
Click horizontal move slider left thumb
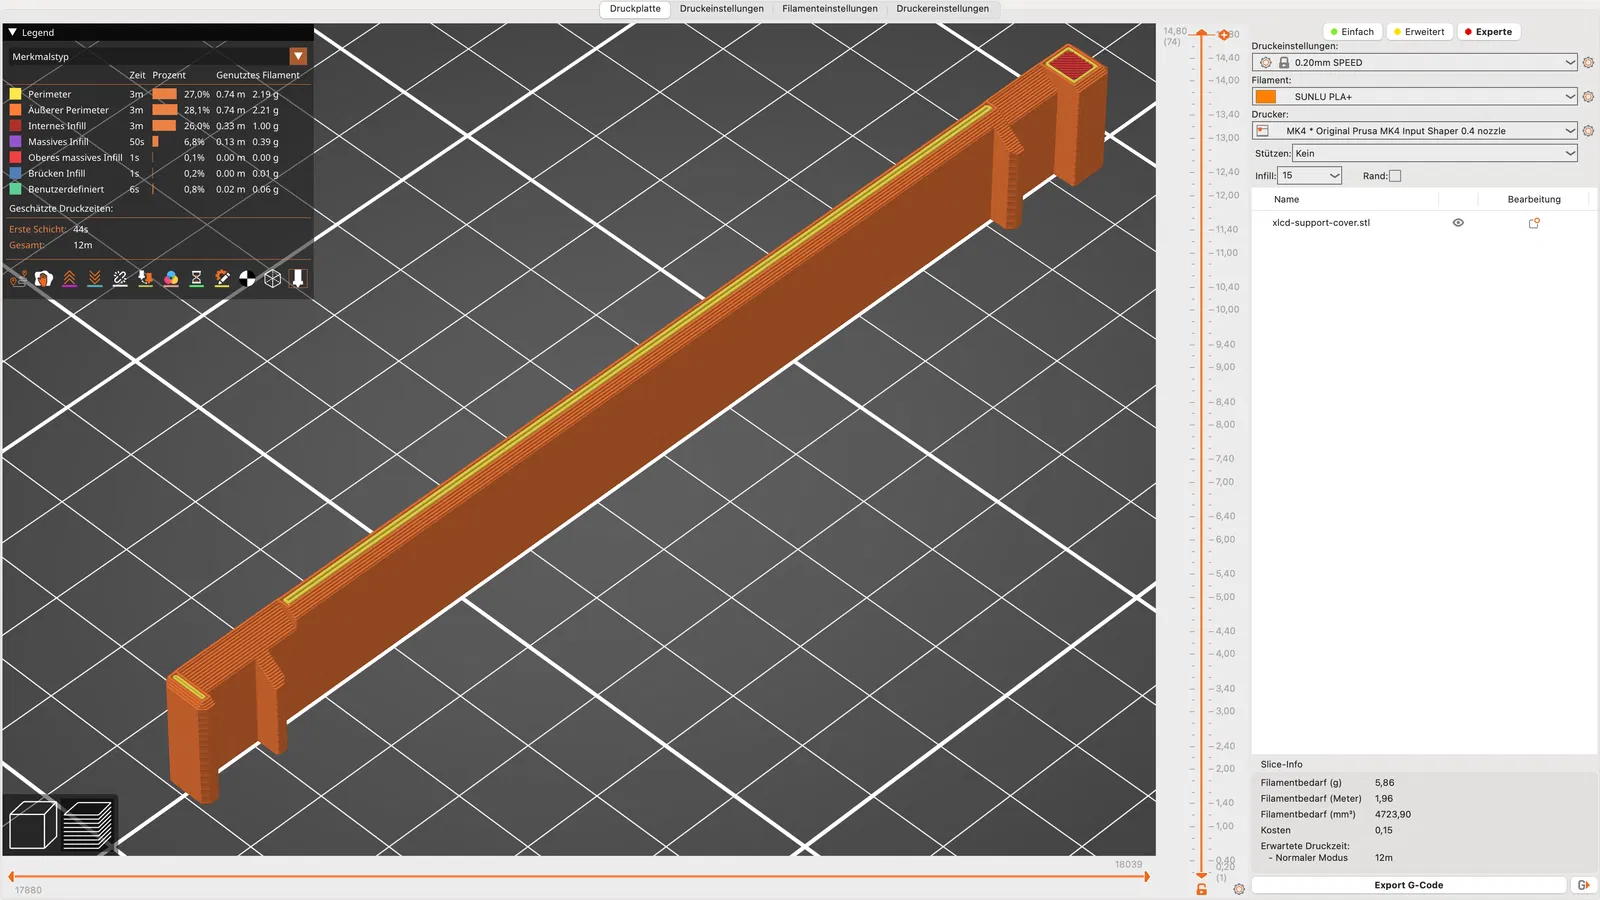click(x=12, y=877)
